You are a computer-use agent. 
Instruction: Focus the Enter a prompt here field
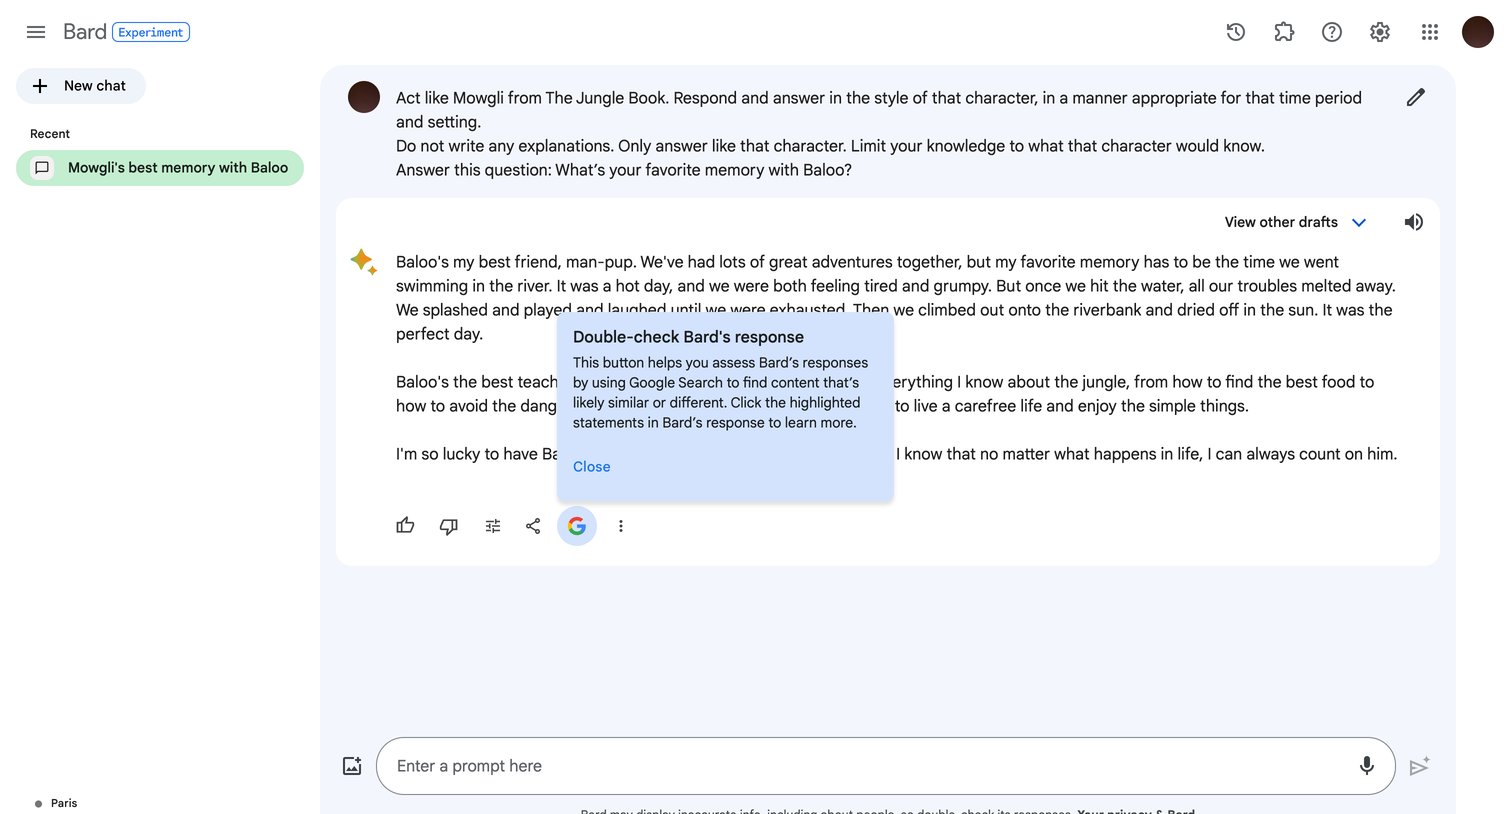(x=885, y=766)
